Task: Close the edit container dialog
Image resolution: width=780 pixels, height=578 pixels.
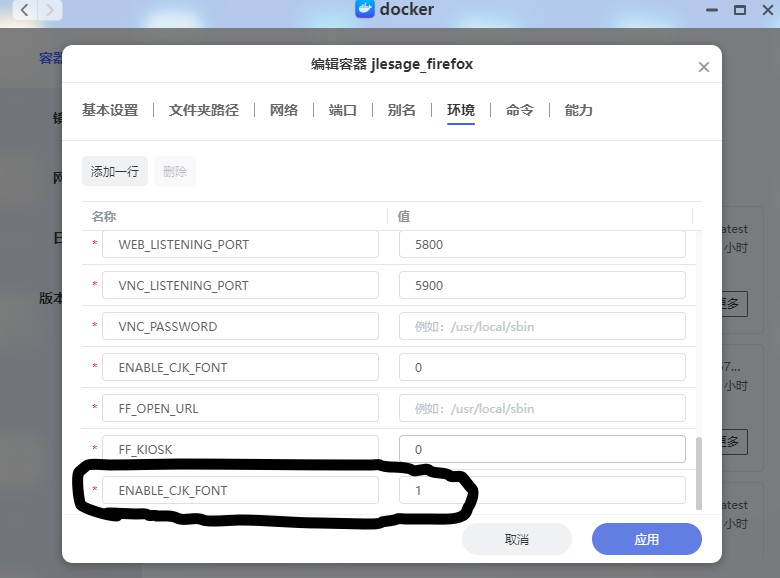Action: [x=703, y=67]
